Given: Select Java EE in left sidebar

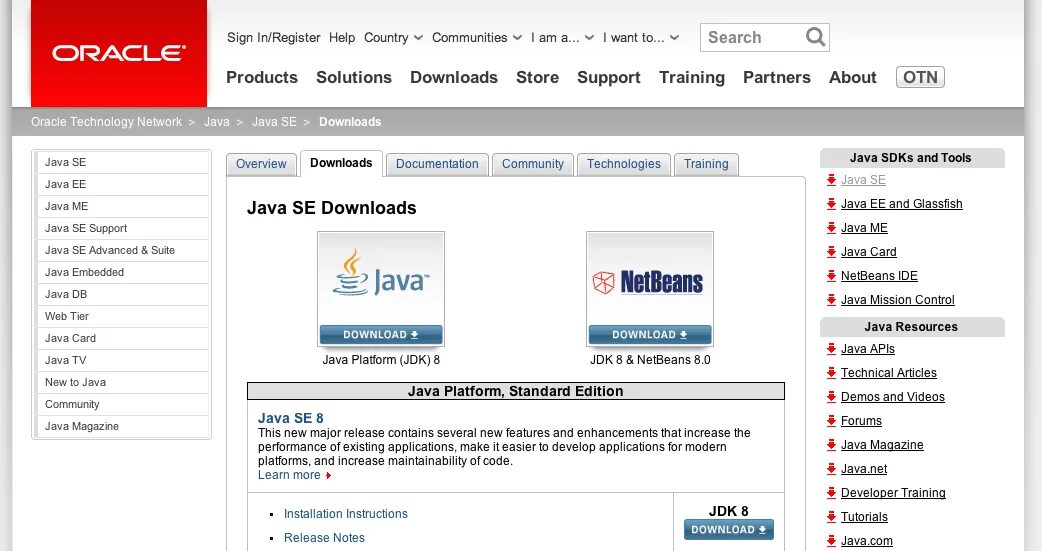Looking at the screenshot, I should (x=122, y=184).
